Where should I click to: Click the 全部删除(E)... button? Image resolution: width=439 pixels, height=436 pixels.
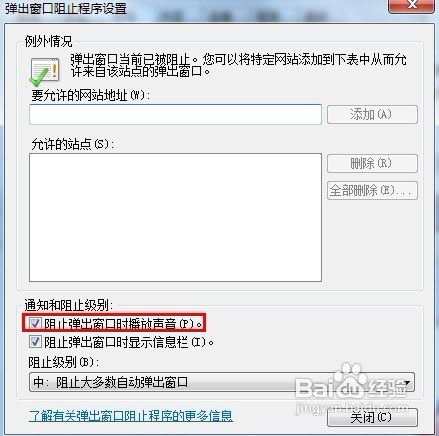pyautogui.click(x=372, y=190)
